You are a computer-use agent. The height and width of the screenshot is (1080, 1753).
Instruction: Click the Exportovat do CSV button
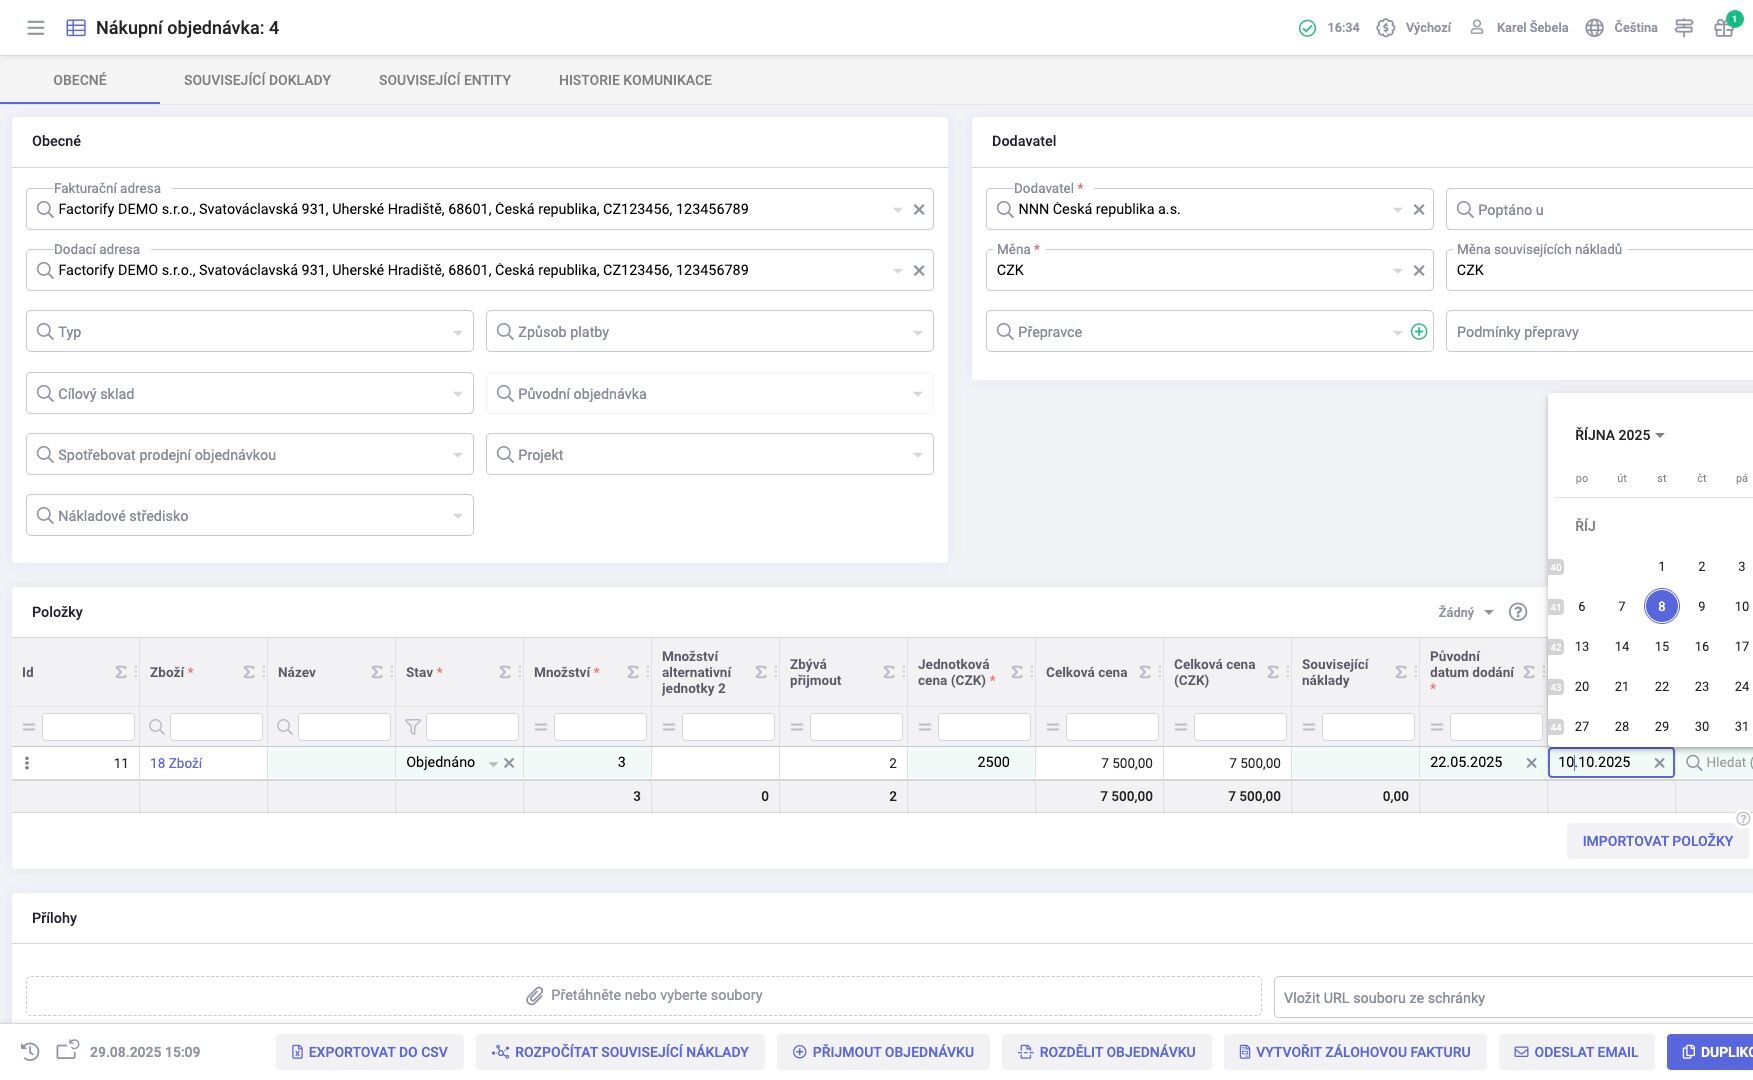pyautogui.click(x=369, y=1052)
